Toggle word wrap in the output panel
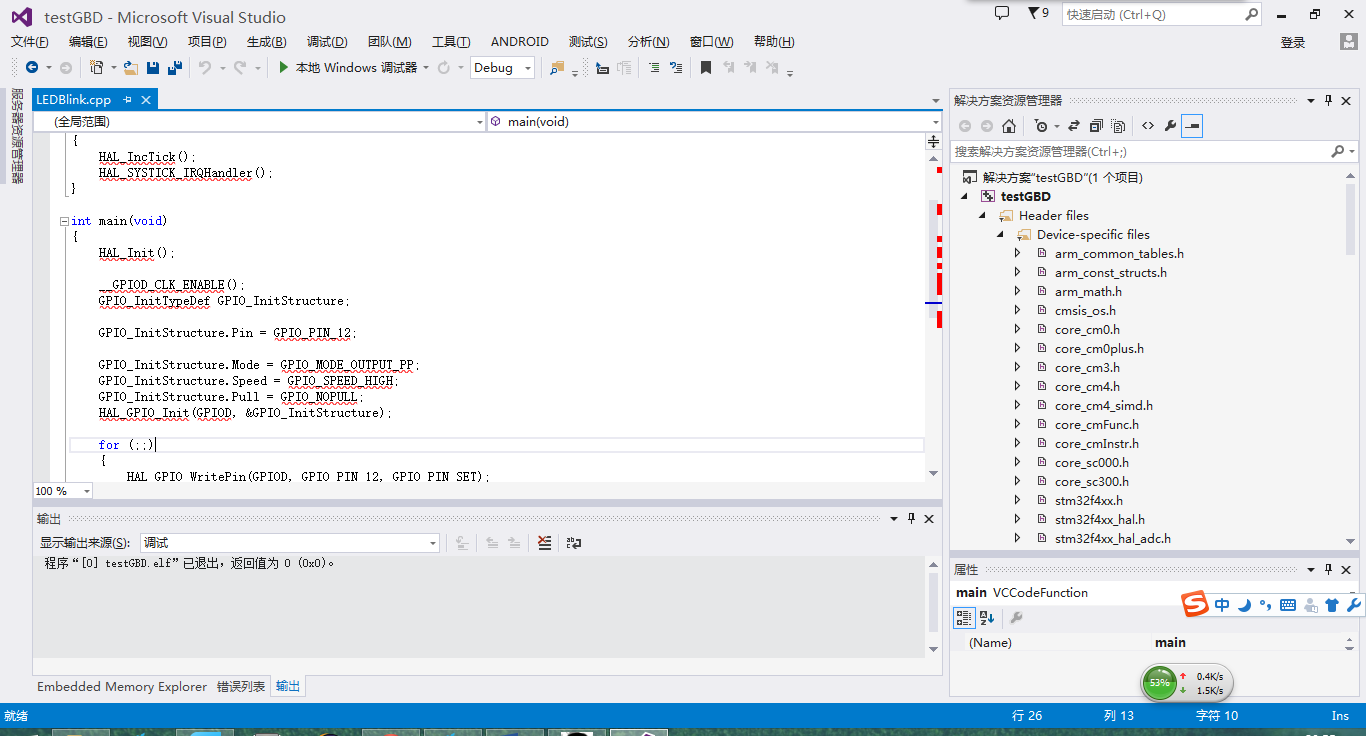Image resolution: width=1366 pixels, height=736 pixels. (573, 543)
